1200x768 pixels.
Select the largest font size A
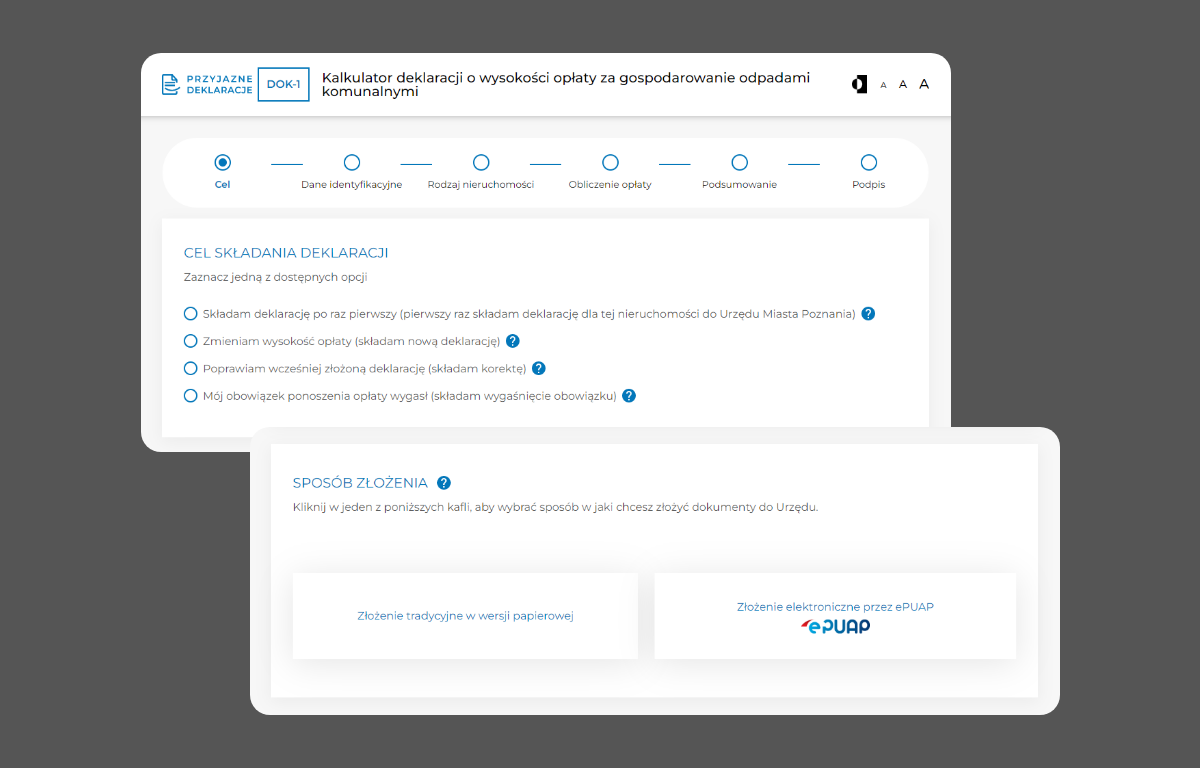(924, 84)
